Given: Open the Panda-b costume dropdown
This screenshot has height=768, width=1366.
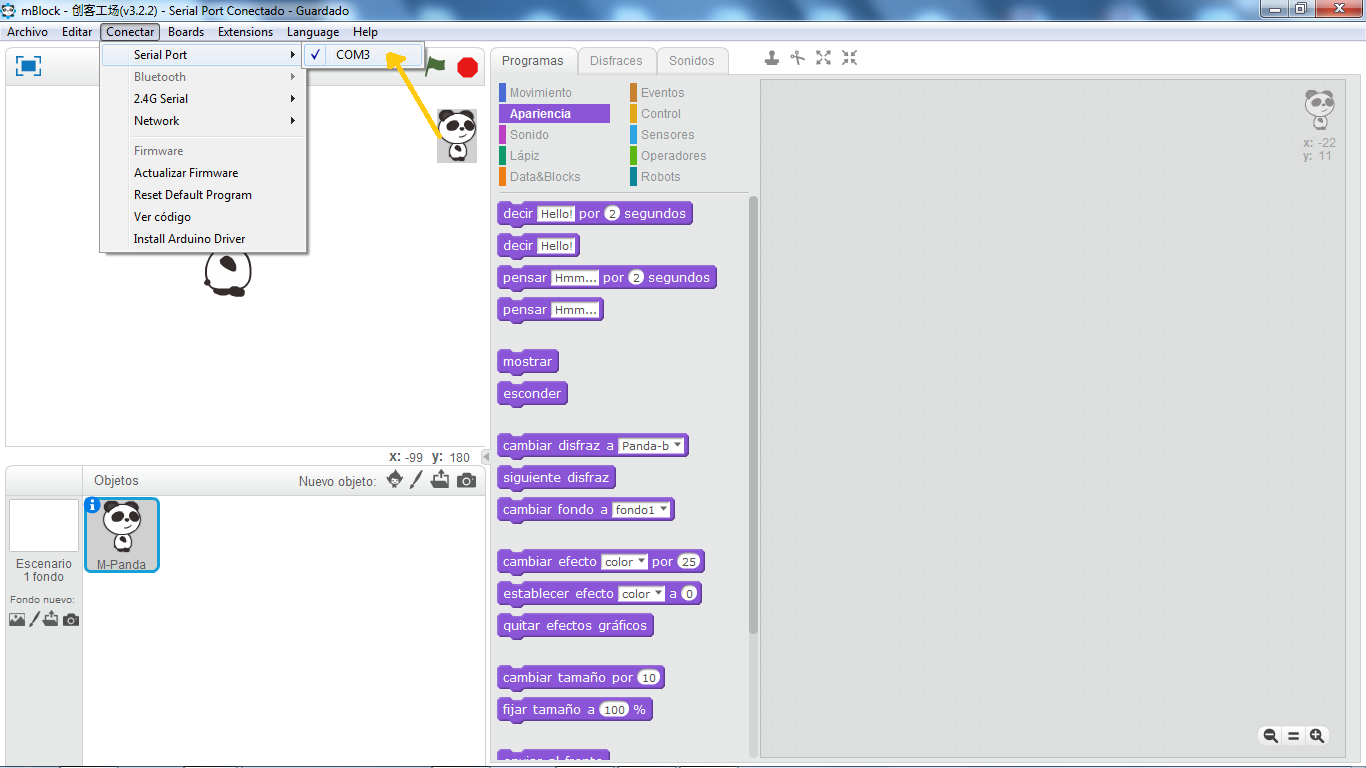Looking at the screenshot, I should coord(652,445).
